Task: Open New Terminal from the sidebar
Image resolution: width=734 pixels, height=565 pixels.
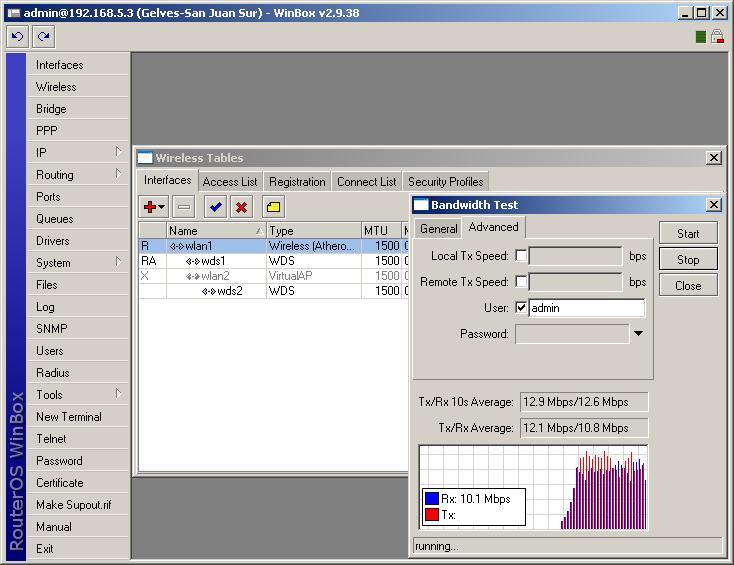Action: (78, 417)
